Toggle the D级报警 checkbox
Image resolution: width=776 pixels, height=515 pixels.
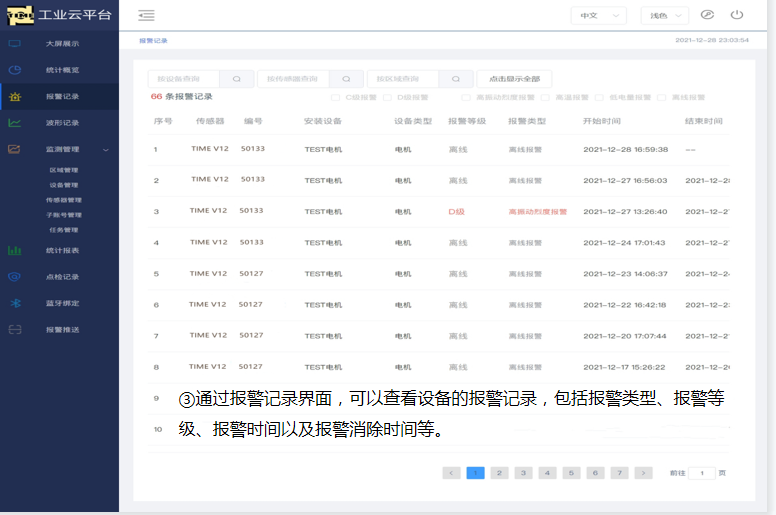pyautogui.click(x=388, y=98)
